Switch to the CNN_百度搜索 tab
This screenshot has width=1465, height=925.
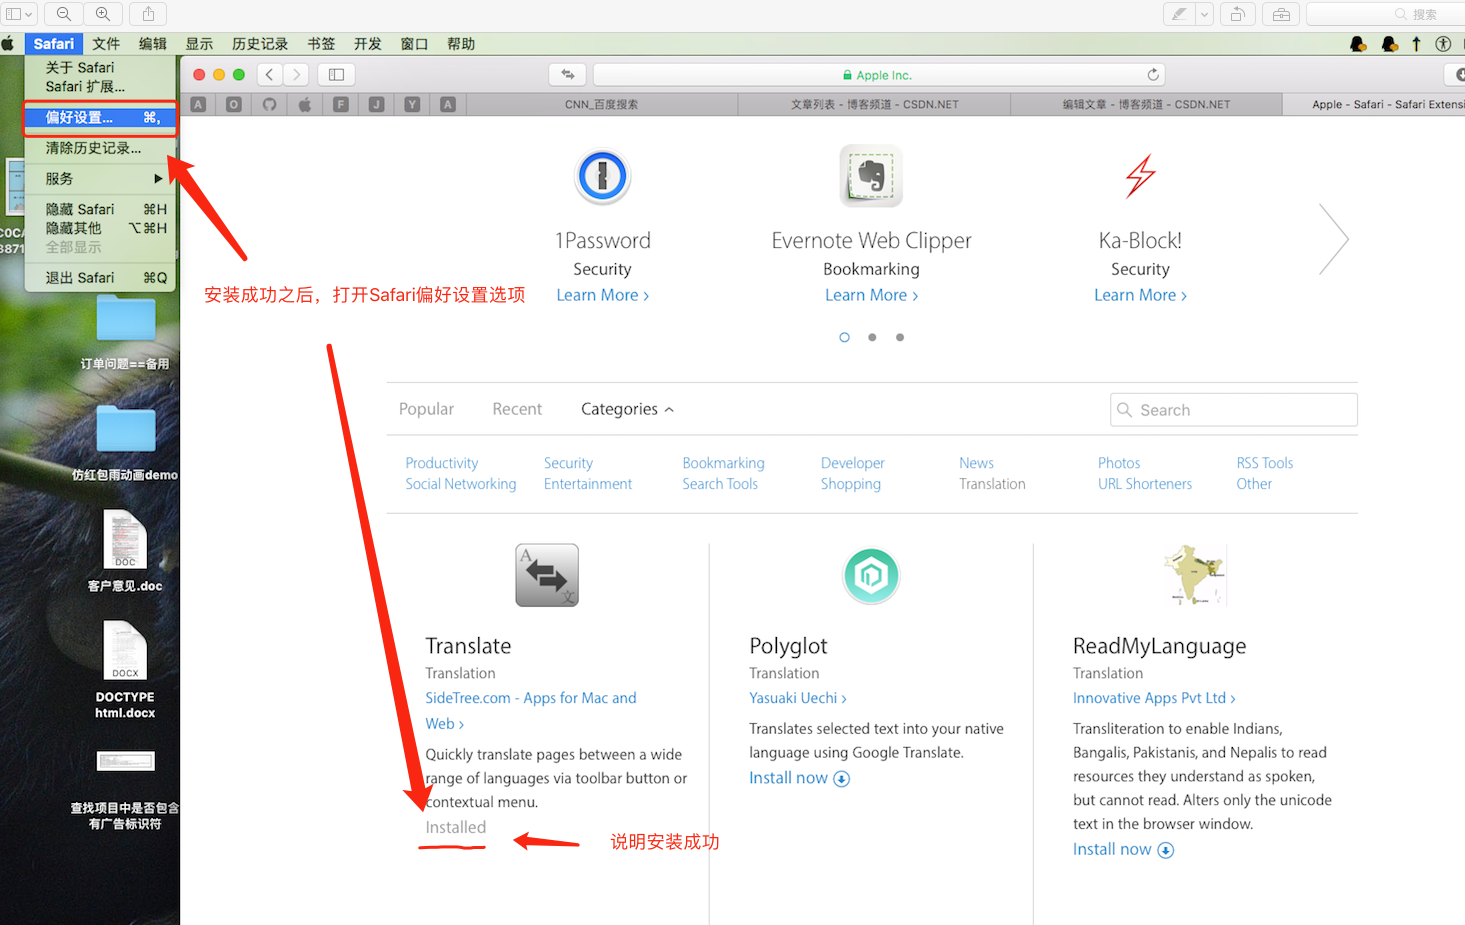[601, 104]
